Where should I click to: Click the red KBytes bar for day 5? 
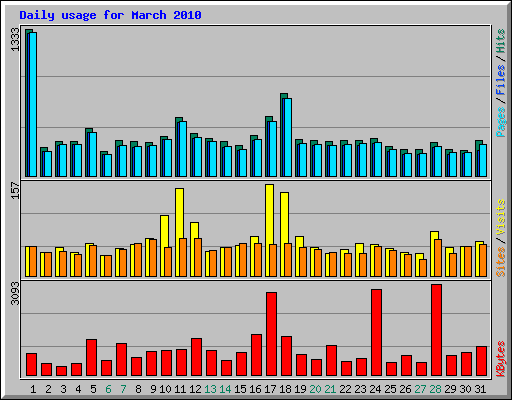pyautogui.click(x=91, y=358)
